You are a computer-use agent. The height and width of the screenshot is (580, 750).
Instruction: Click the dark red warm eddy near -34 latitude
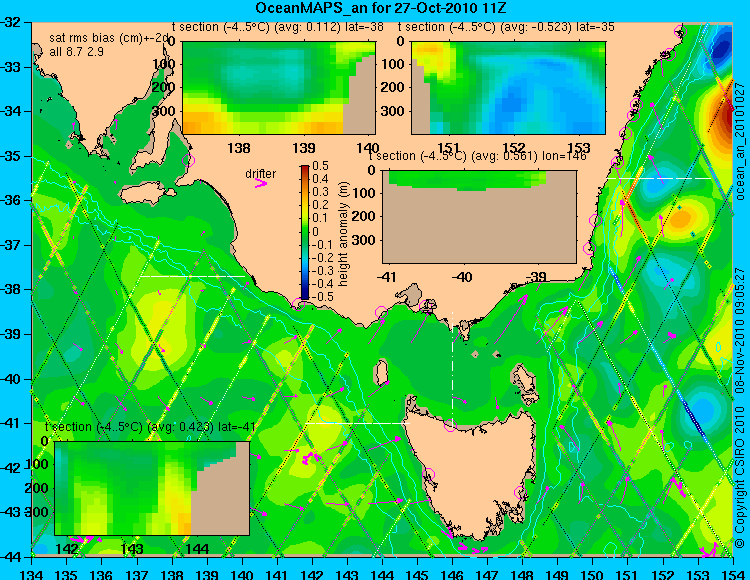pyautogui.click(x=725, y=117)
